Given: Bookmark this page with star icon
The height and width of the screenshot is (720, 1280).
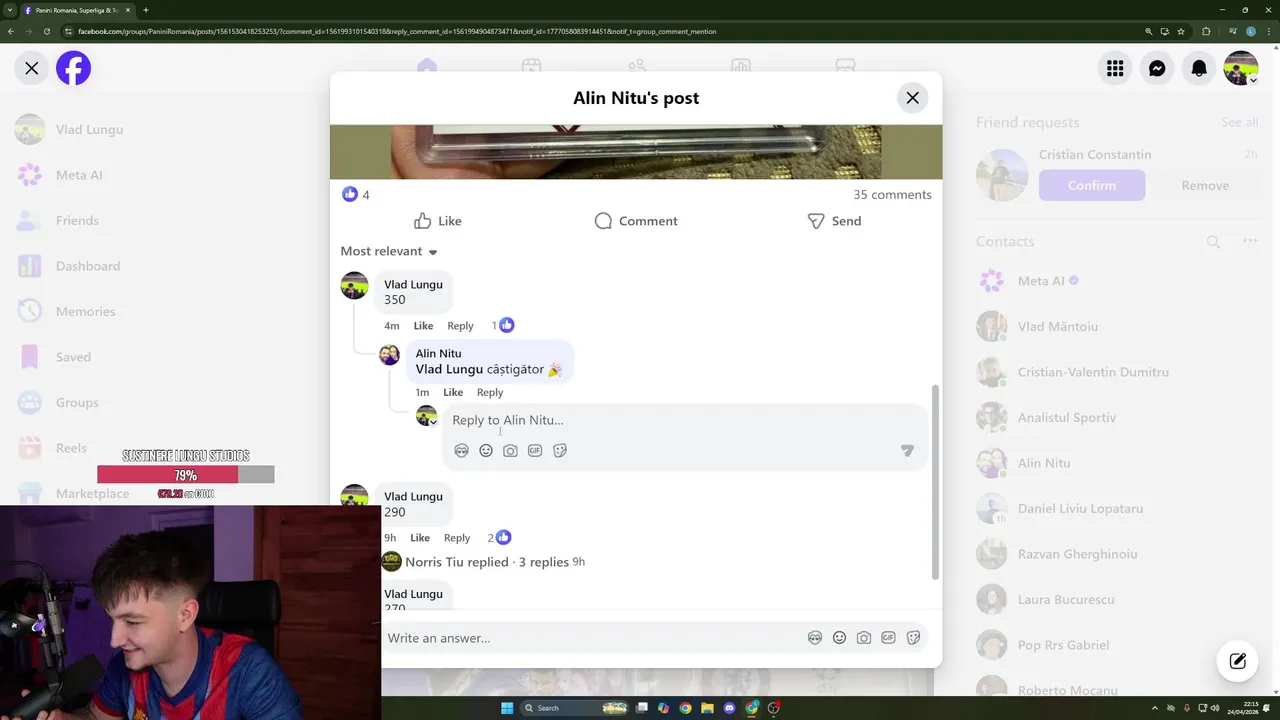Looking at the screenshot, I should (x=1181, y=31).
